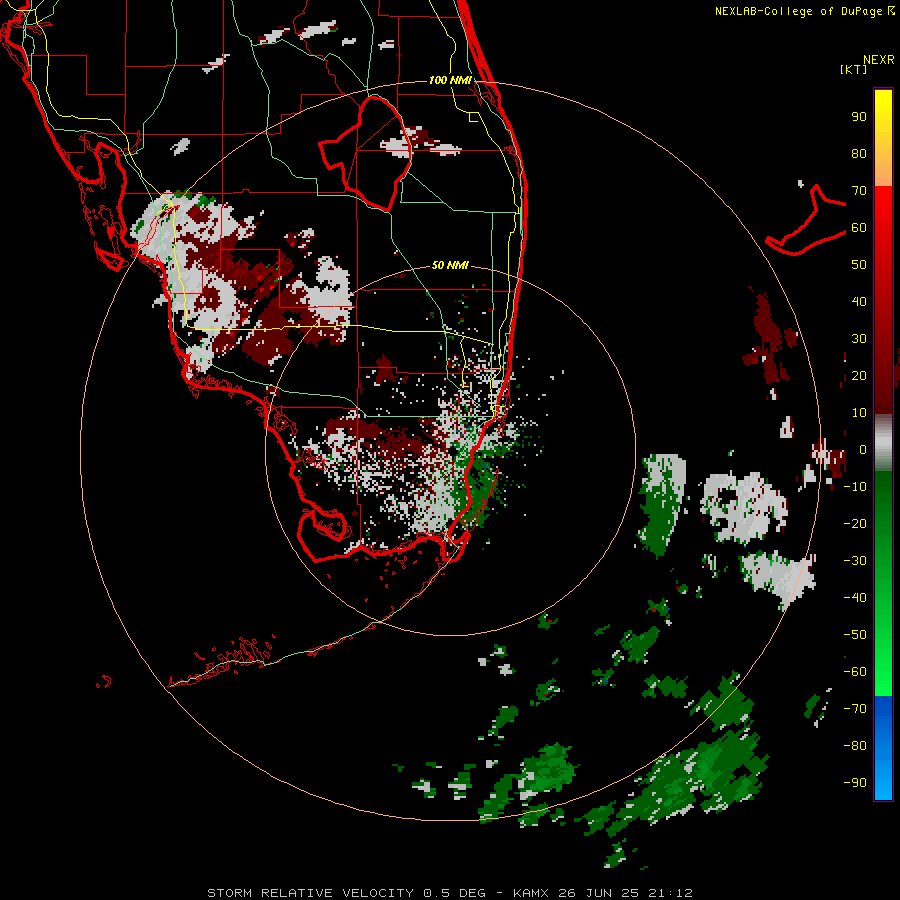
Task: Click the 26 JUN 25 date text
Action: (x=598, y=893)
